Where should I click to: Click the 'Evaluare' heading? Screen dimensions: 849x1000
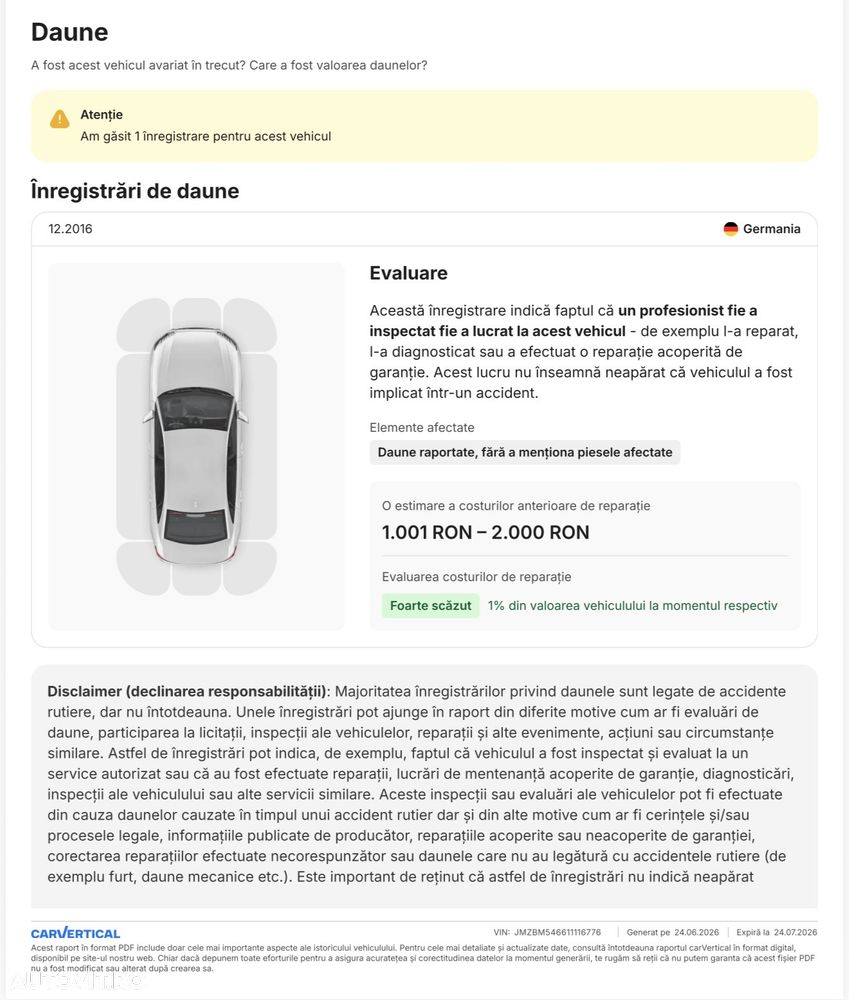click(x=408, y=273)
